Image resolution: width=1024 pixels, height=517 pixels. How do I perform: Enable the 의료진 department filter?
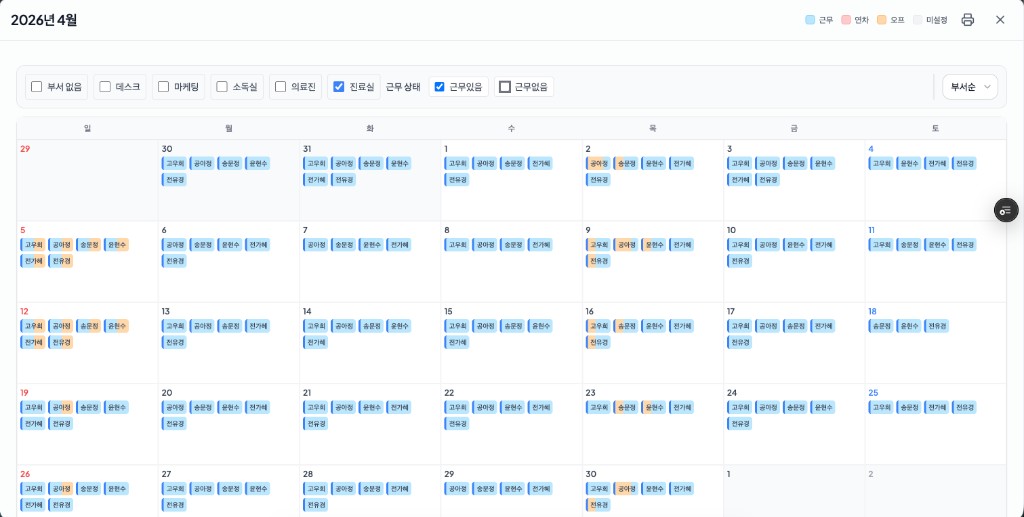click(x=281, y=86)
